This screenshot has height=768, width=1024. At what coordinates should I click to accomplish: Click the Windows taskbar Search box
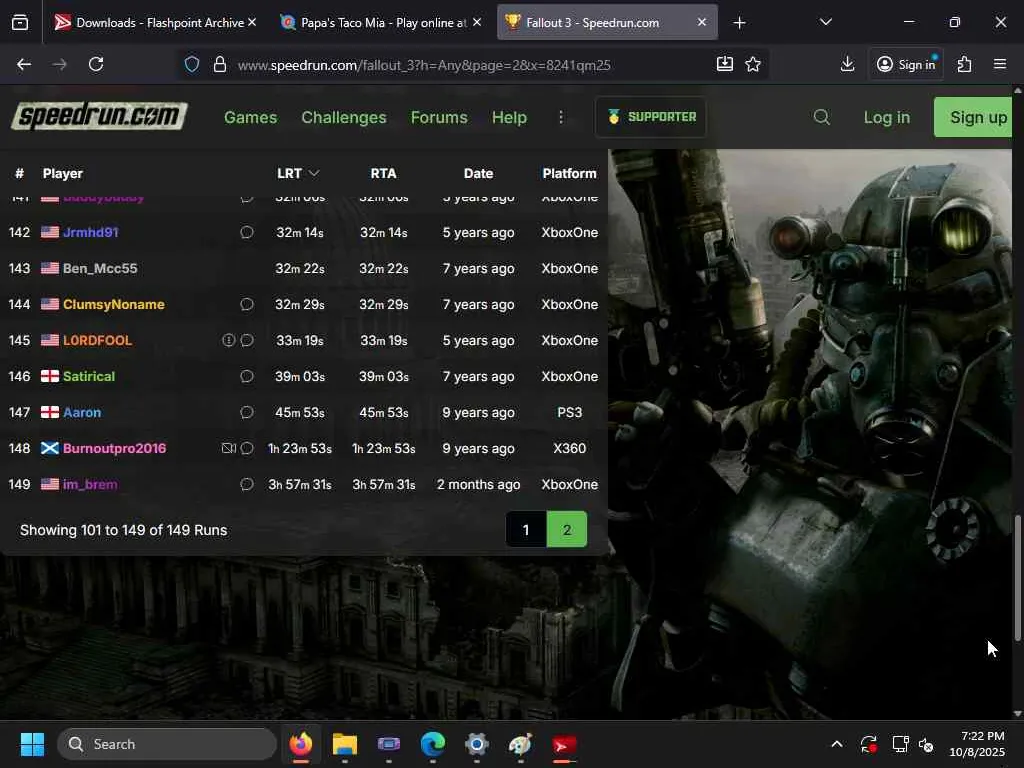point(167,744)
